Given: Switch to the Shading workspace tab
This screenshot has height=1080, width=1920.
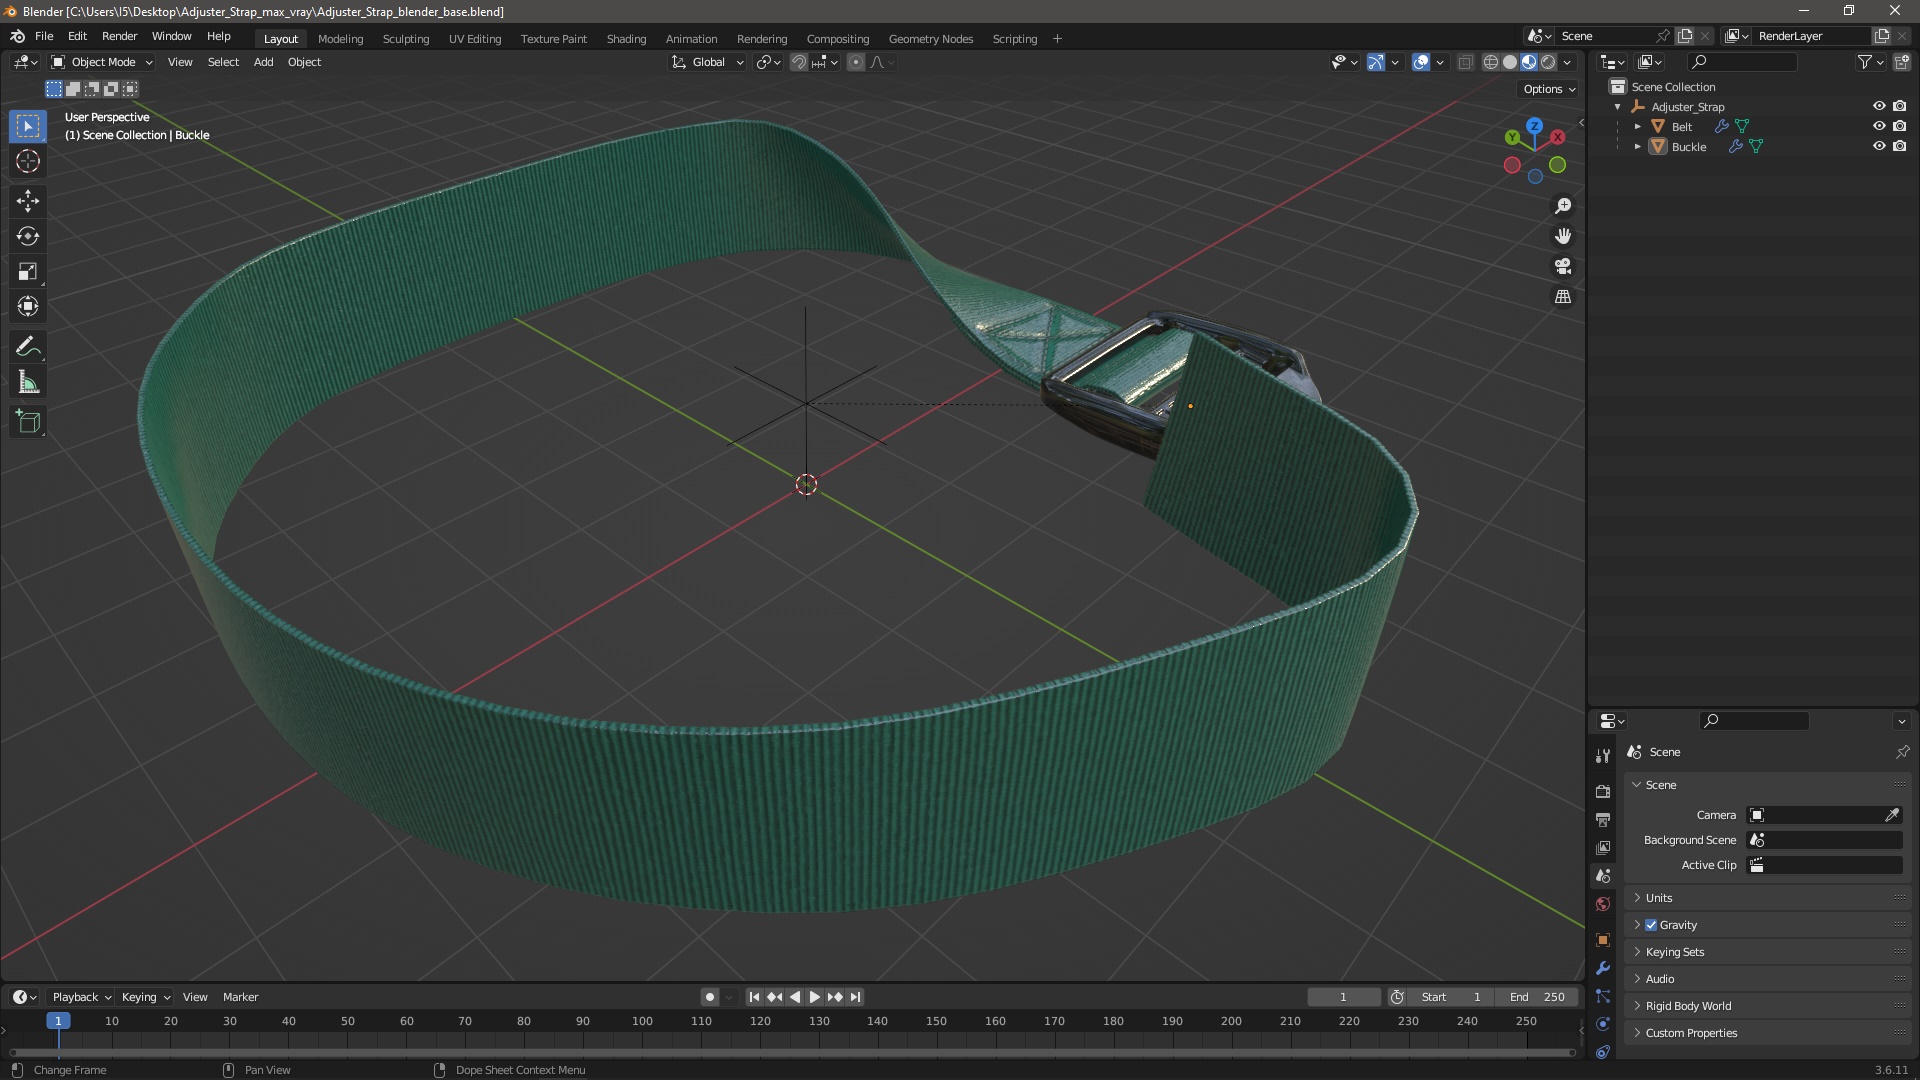Looking at the screenshot, I should (x=626, y=39).
